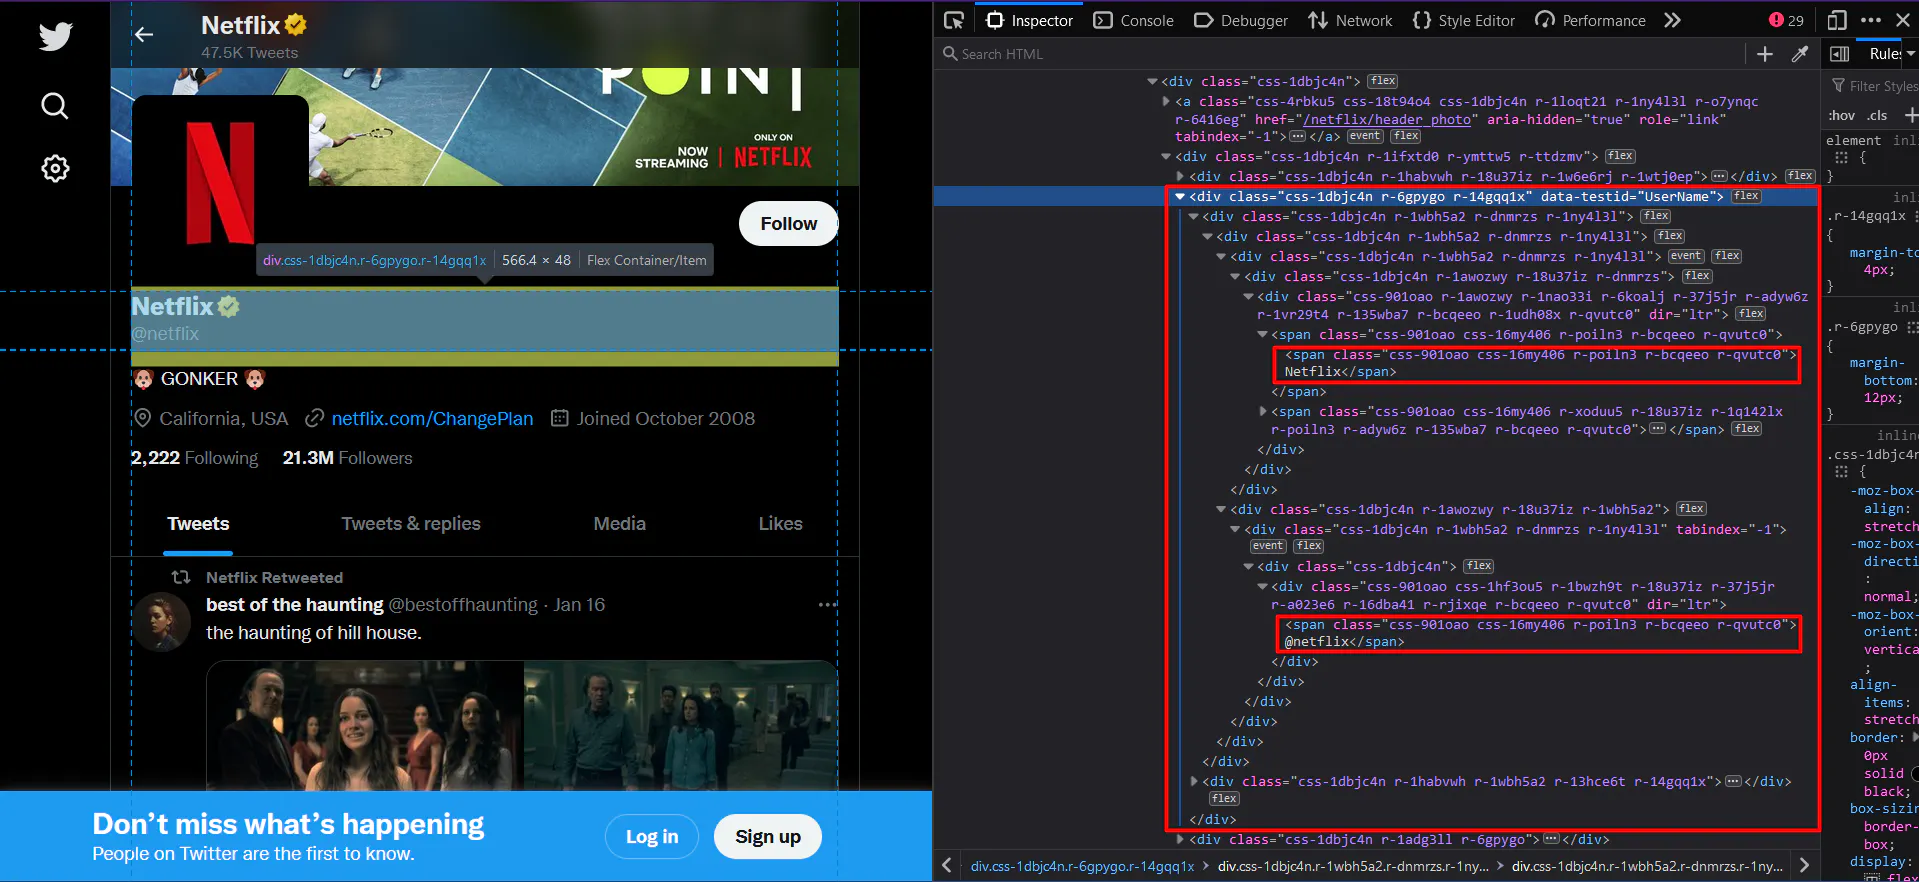Expand the r-xoduu5 span node
The image size is (1919, 882).
(x=1262, y=411)
